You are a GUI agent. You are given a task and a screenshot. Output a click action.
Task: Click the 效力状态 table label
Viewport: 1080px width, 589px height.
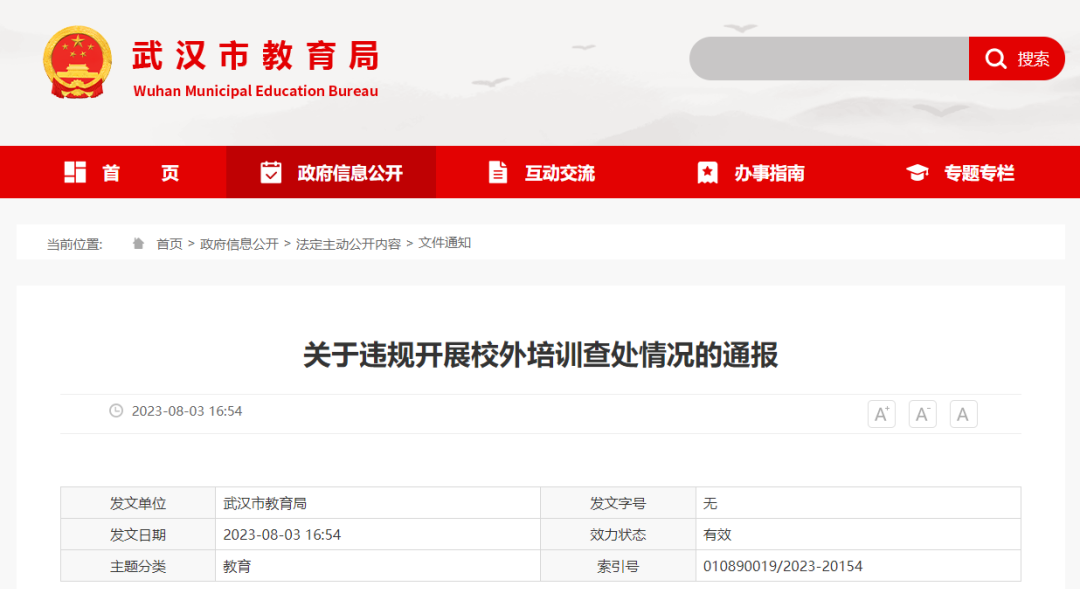pyautogui.click(x=618, y=535)
